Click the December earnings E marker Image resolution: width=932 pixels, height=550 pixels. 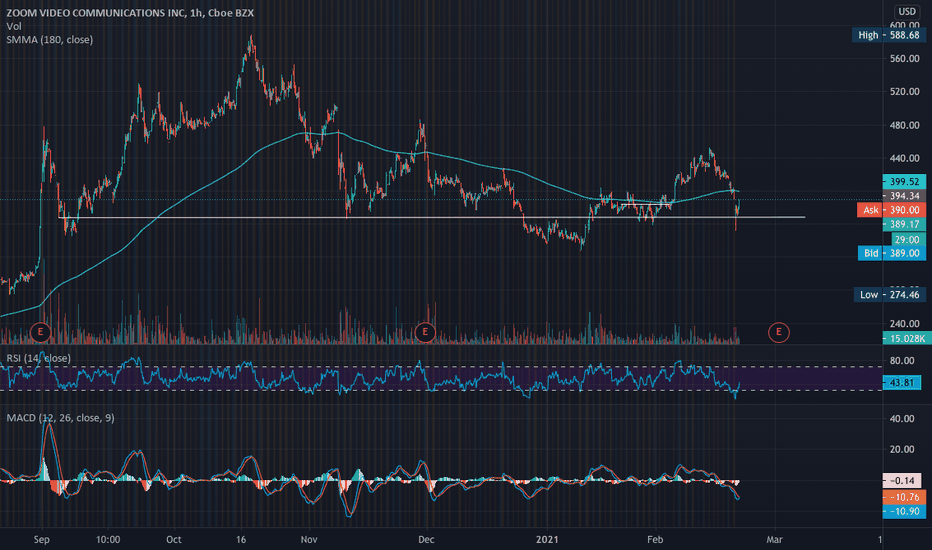coord(425,332)
